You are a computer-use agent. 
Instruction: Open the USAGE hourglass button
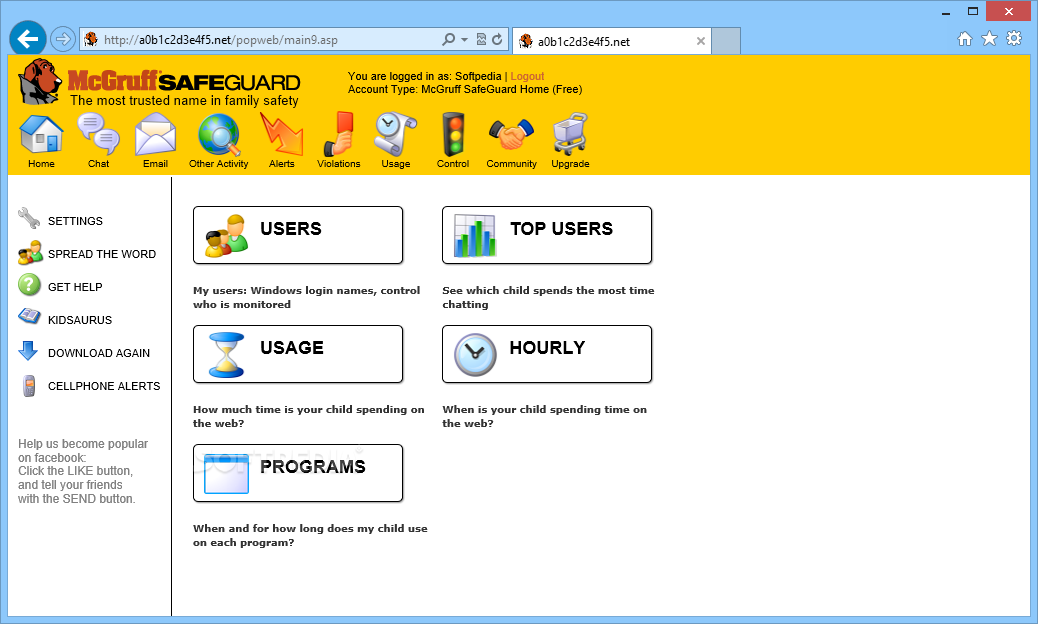tap(298, 354)
